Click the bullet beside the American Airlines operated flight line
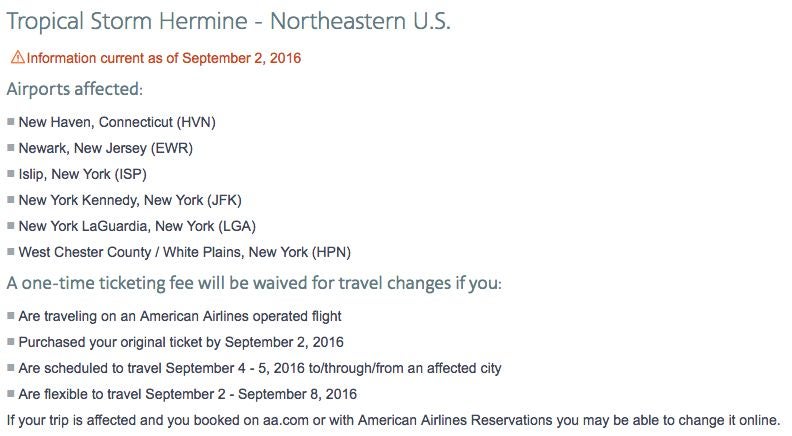792x436 pixels. [x=11, y=316]
